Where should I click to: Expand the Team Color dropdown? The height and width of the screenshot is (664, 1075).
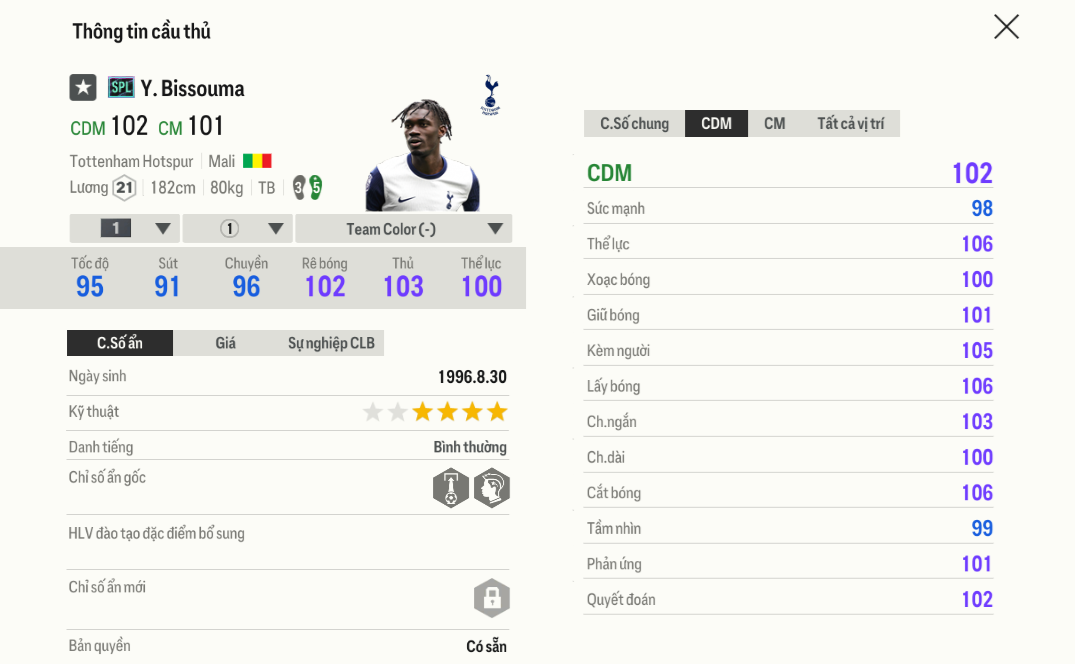(x=404, y=229)
